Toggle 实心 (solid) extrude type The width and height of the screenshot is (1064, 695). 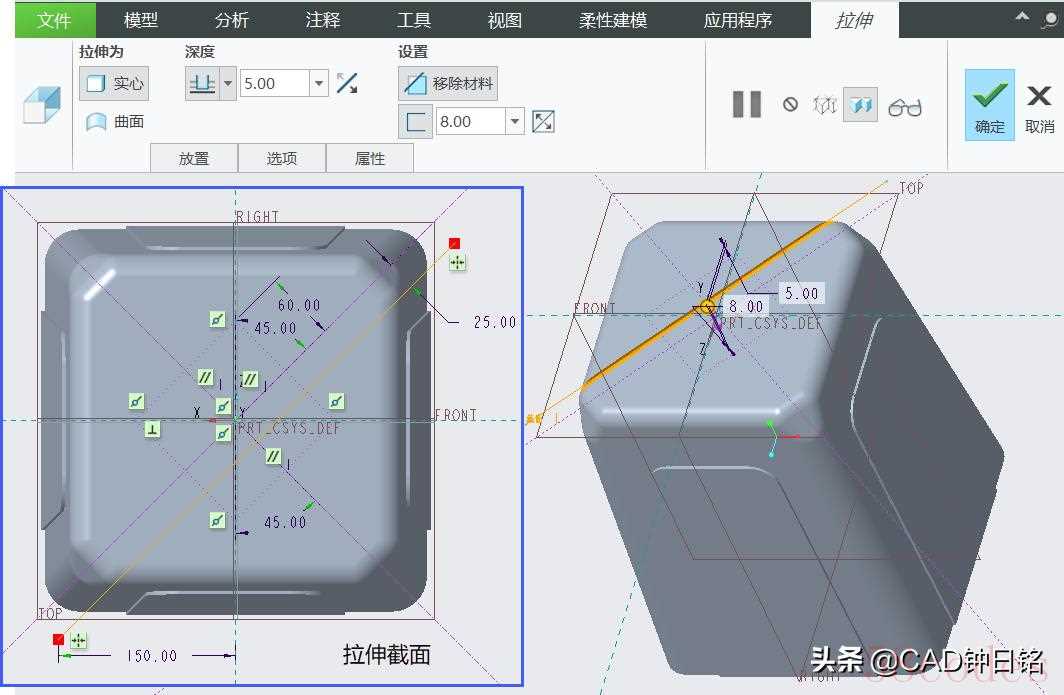tap(114, 84)
